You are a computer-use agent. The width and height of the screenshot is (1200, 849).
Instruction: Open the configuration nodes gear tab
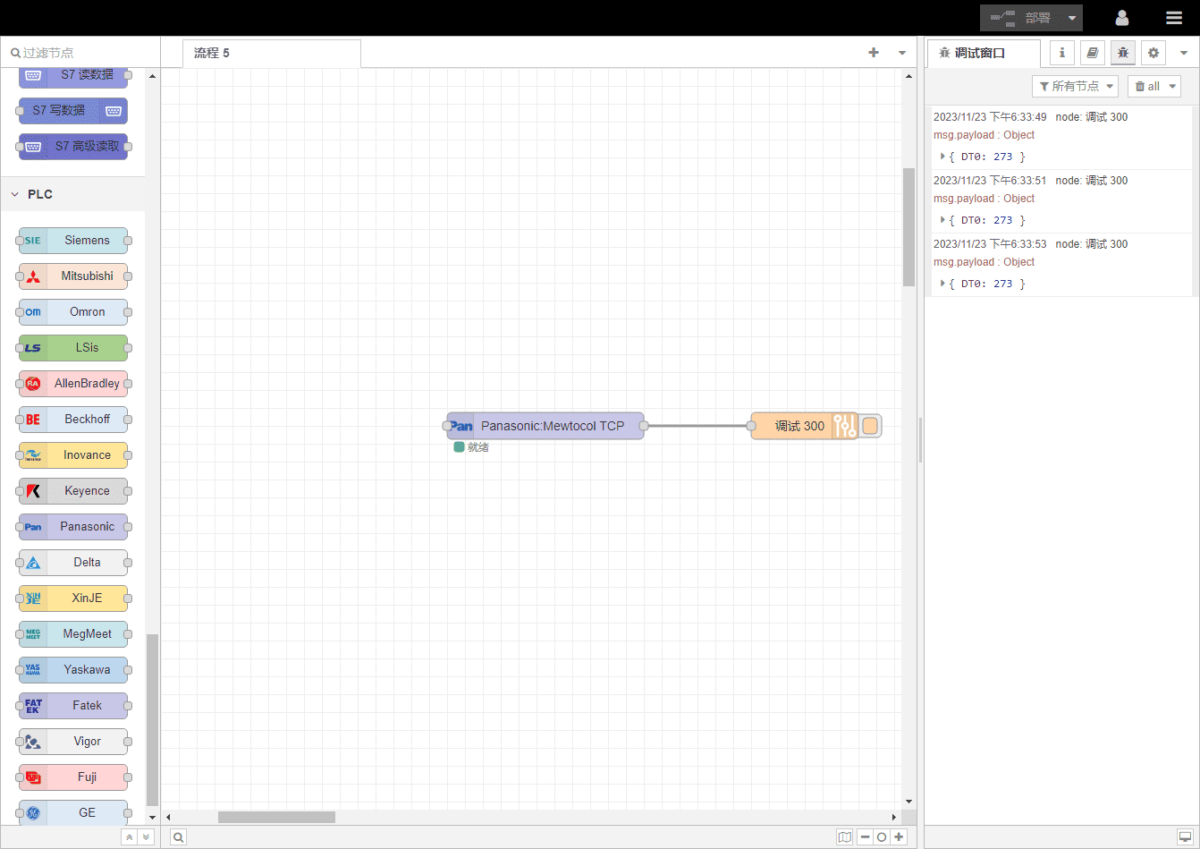click(x=1154, y=53)
